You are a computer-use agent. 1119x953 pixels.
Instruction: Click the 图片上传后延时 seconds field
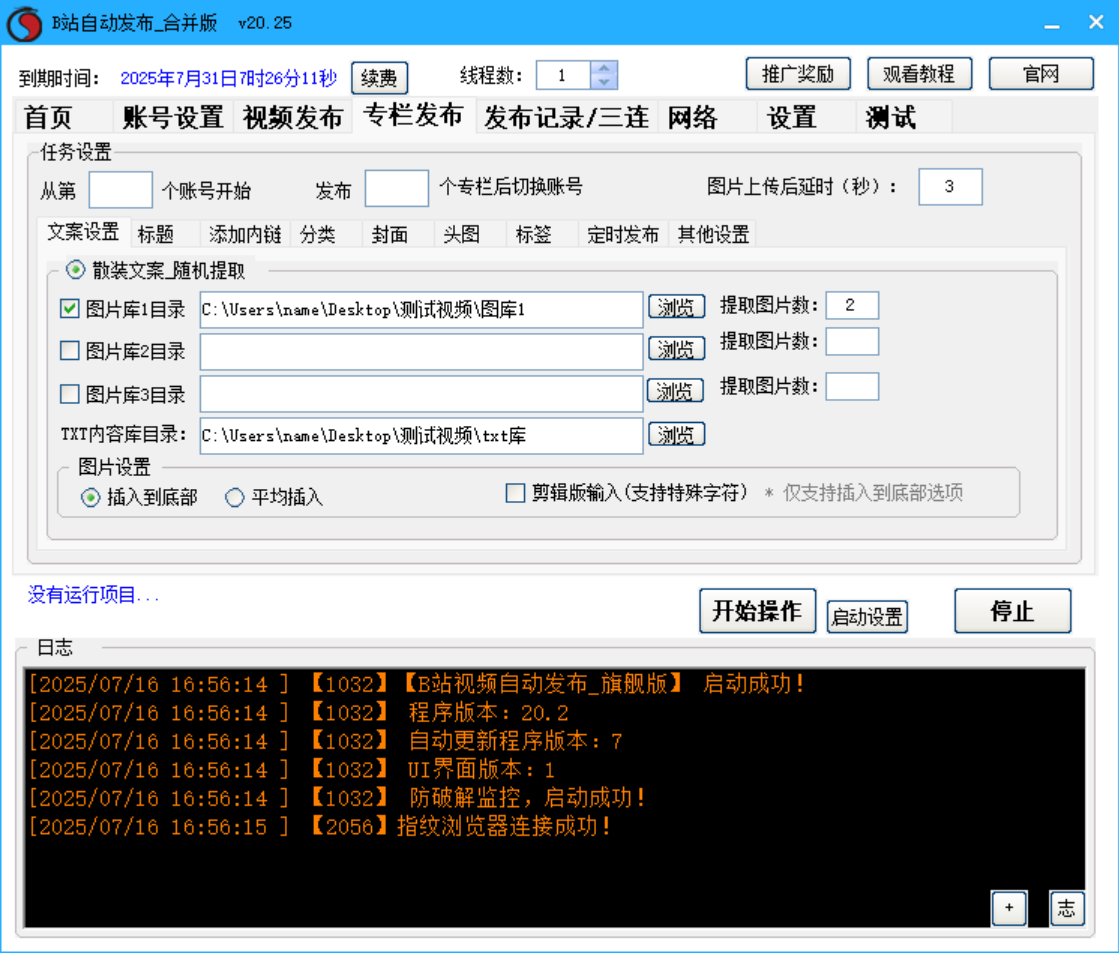point(950,187)
